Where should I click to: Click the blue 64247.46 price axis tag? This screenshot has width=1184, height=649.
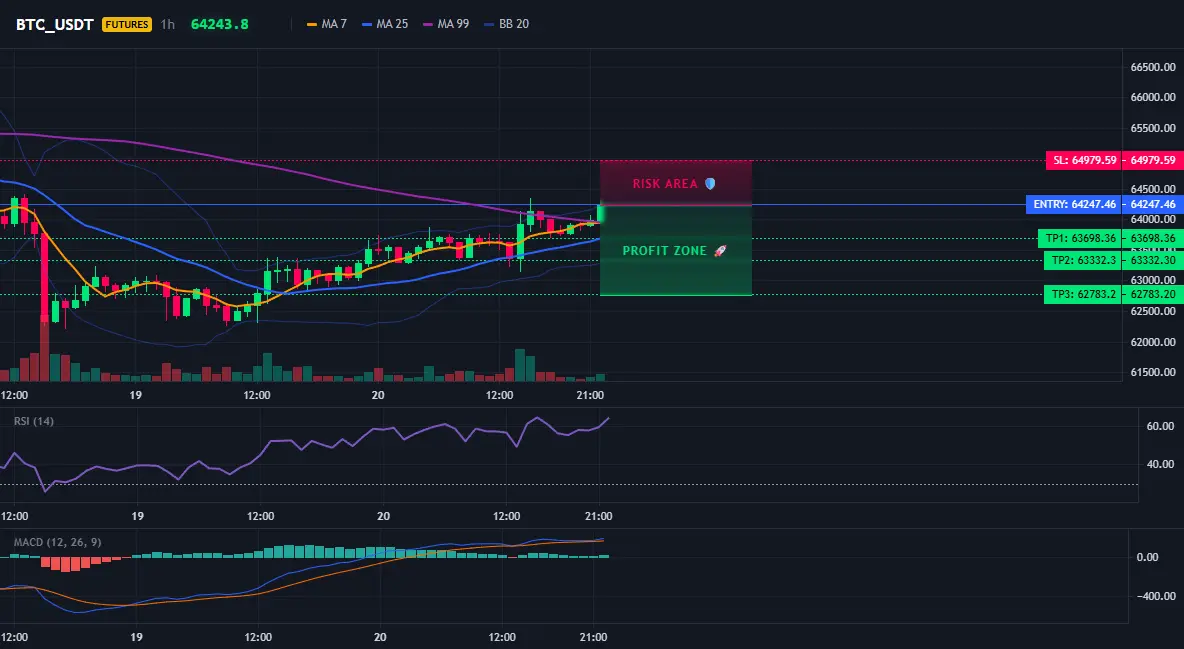pos(1153,204)
